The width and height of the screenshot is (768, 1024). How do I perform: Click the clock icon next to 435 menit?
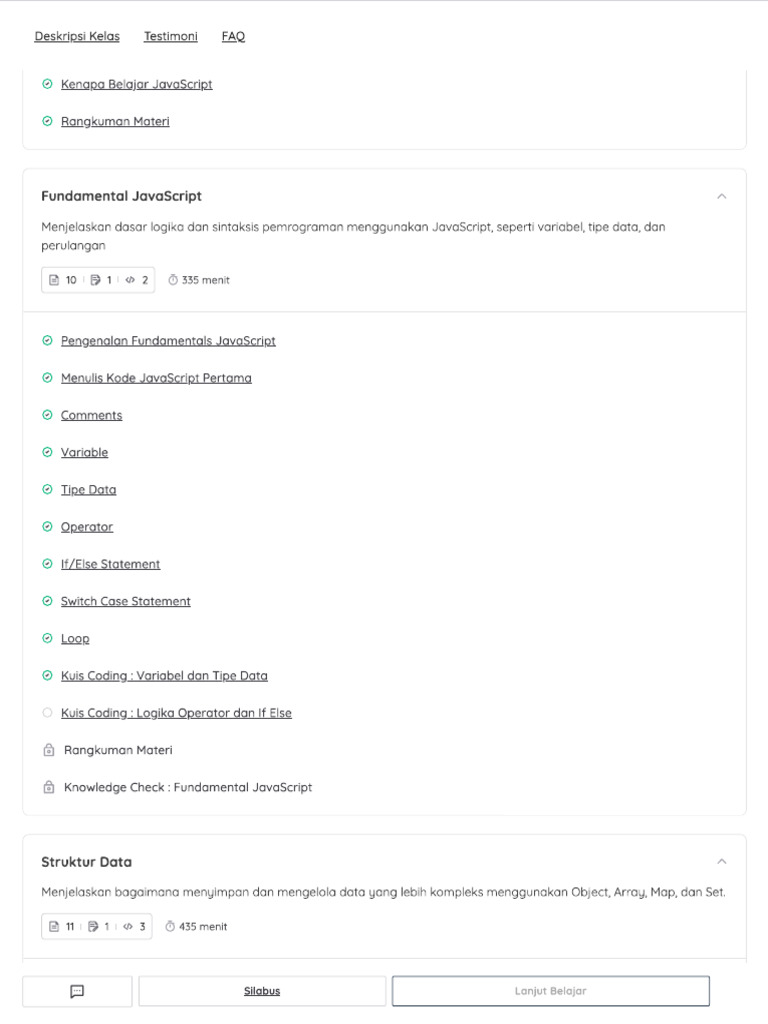(x=170, y=927)
